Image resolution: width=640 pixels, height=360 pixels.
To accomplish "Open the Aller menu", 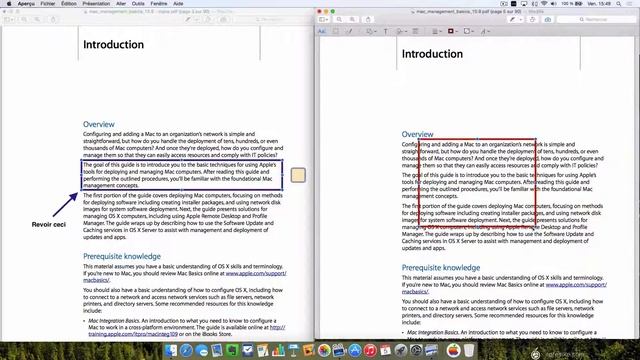I will point(121,4).
